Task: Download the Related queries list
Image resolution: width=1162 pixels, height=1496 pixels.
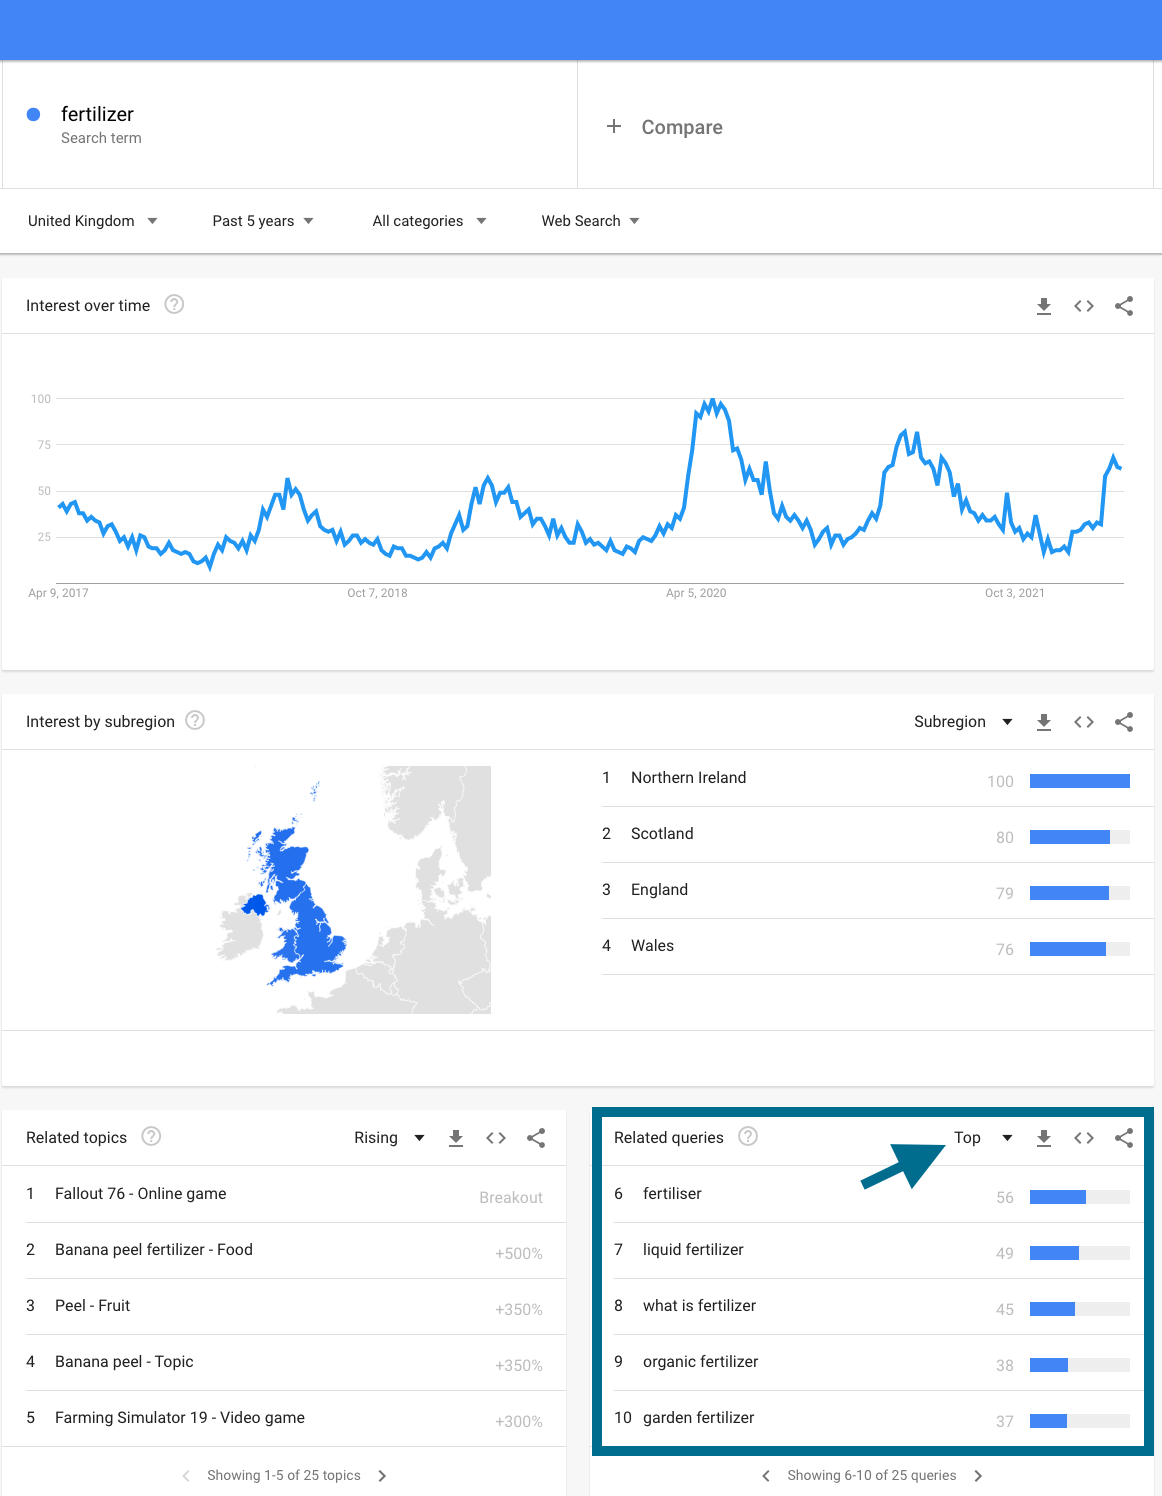Action: [x=1043, y=1138]
